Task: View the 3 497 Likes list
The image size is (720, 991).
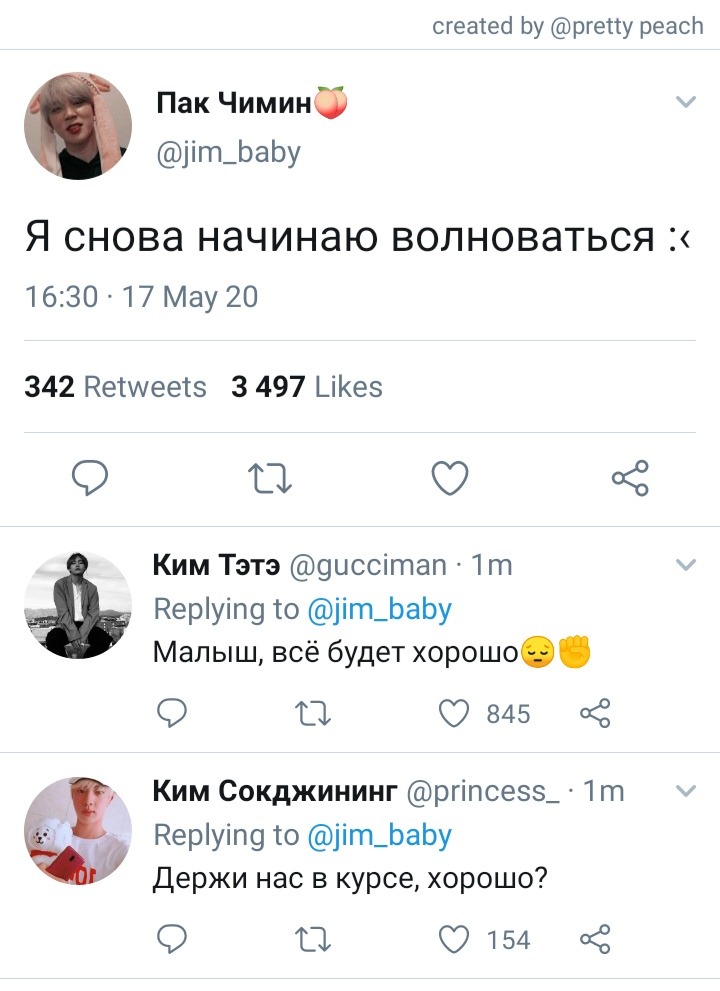Action: tap(307, 387)
